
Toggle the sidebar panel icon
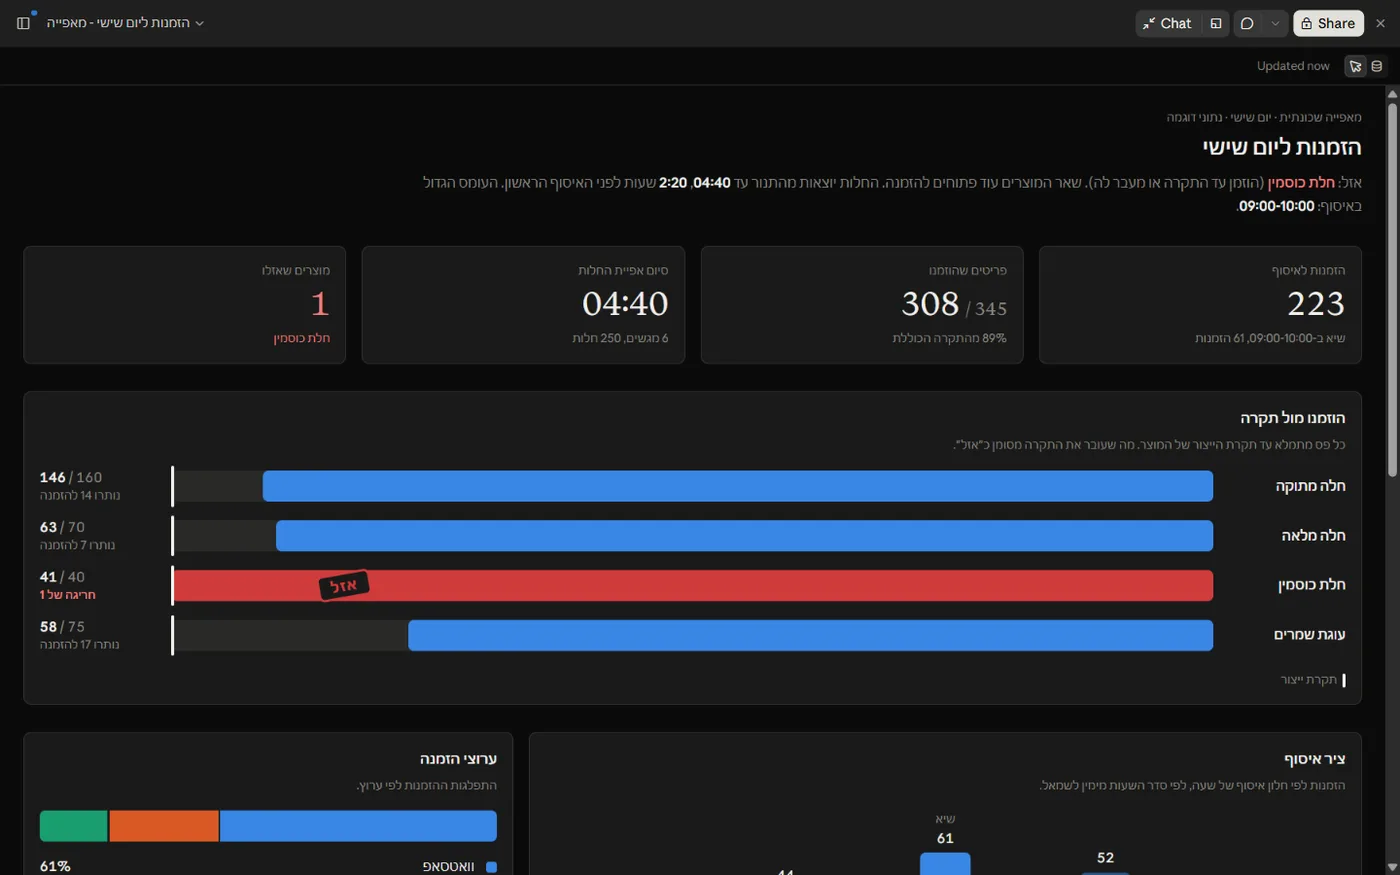pyautogui.click(x=23, y=23)
